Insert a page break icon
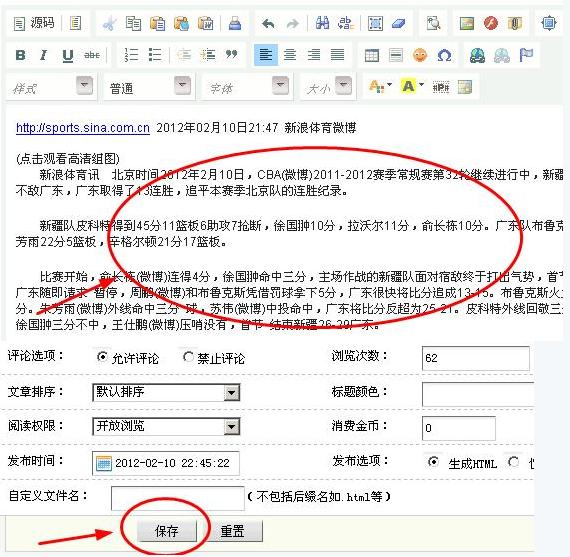This screenshot has height=557, width=570. pos(441,87)
